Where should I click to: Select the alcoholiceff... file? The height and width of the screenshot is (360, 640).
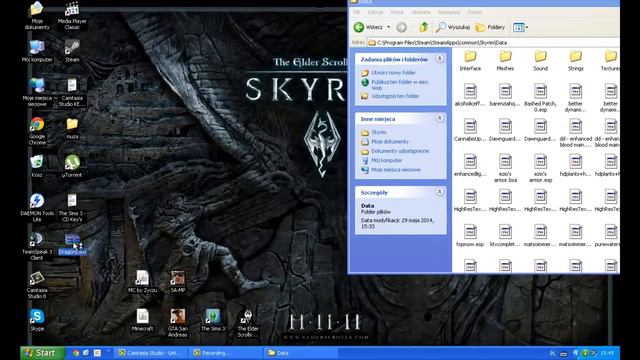click(x=470, y=95)
